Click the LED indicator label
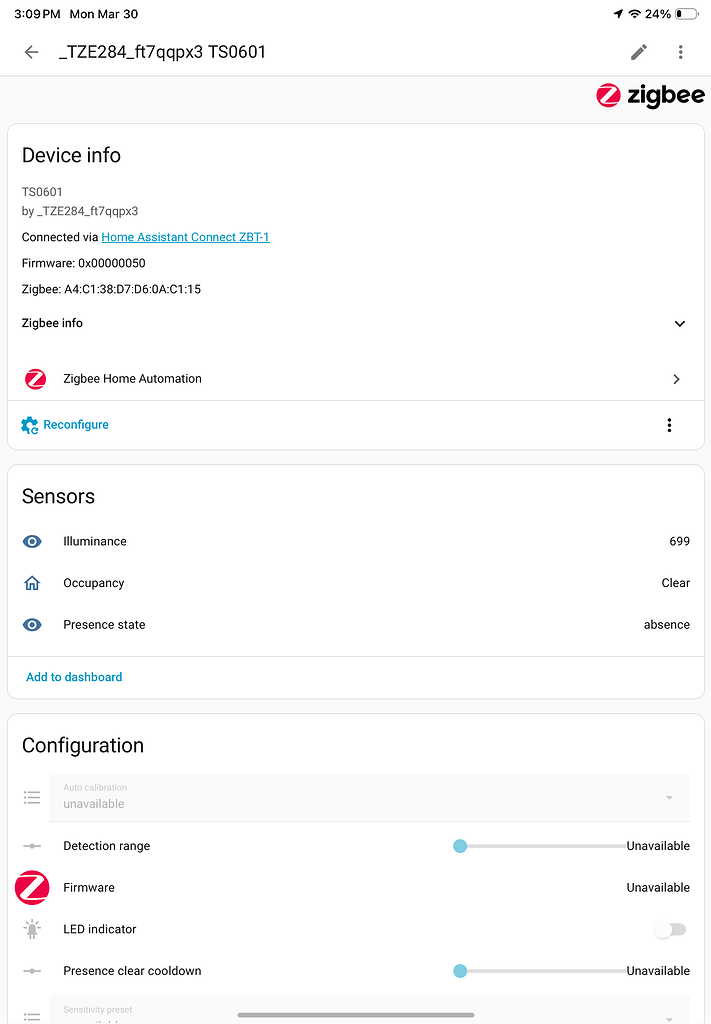The height and width of the screenshot is (1024, 711). [99, 929]
